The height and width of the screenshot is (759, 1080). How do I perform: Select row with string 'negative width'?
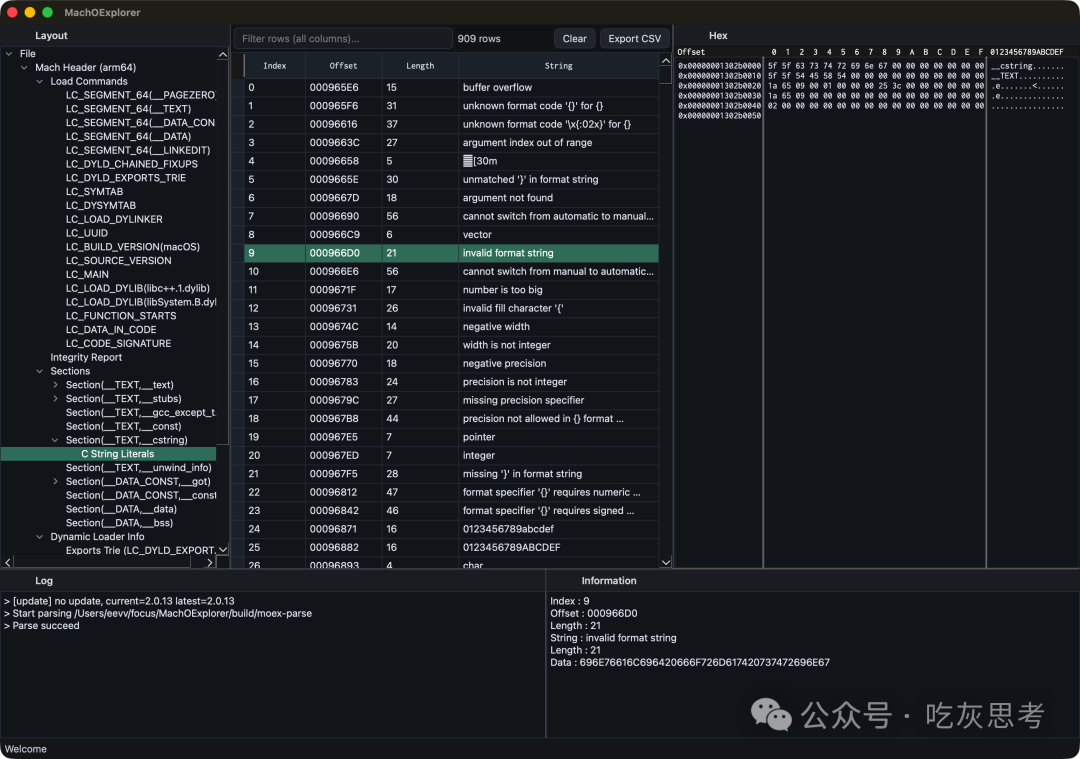[451, 326]
